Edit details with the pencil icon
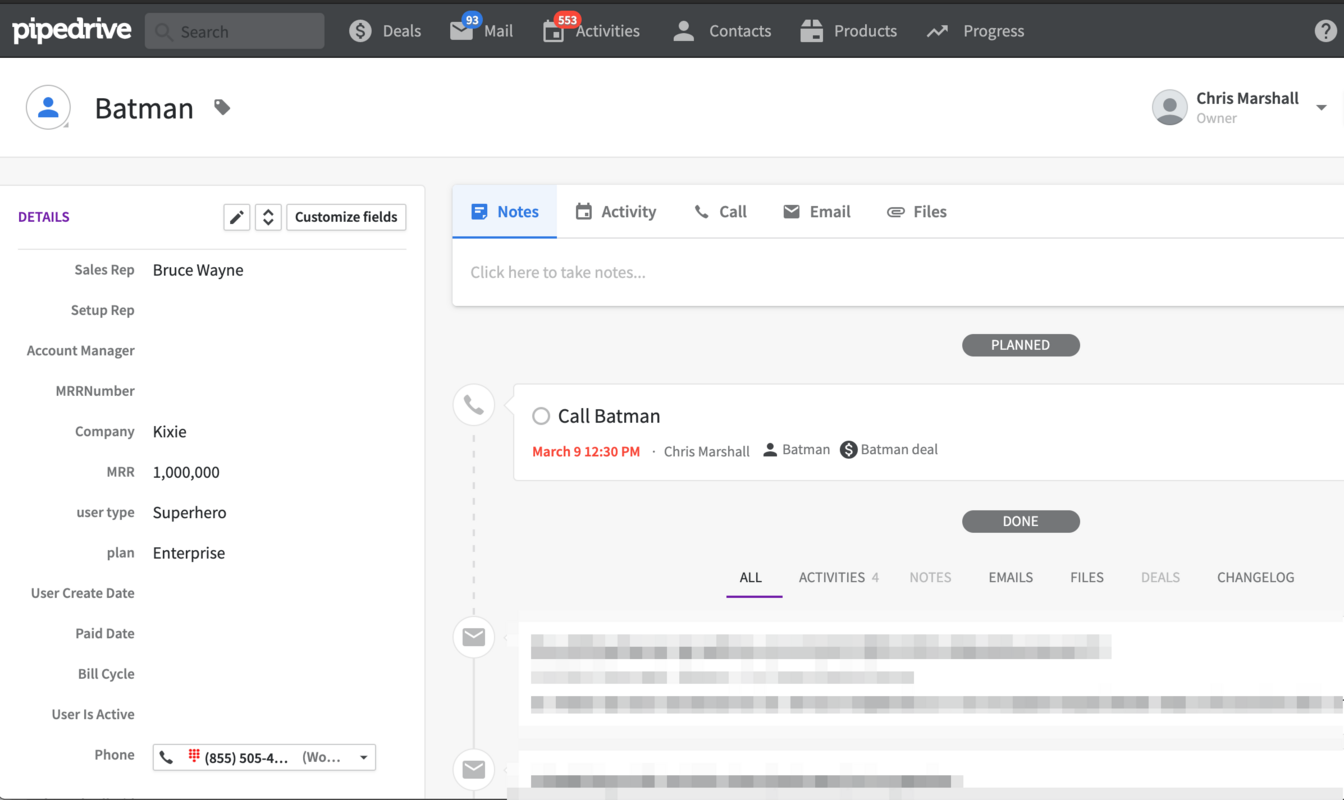This screenshot has height=800, width=1344. 236,216
